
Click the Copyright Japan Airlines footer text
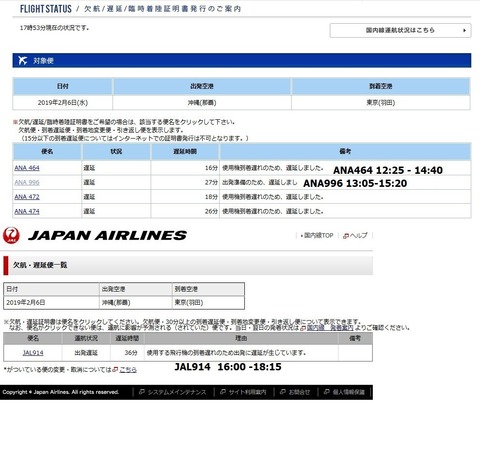click(x=61, y=392)
